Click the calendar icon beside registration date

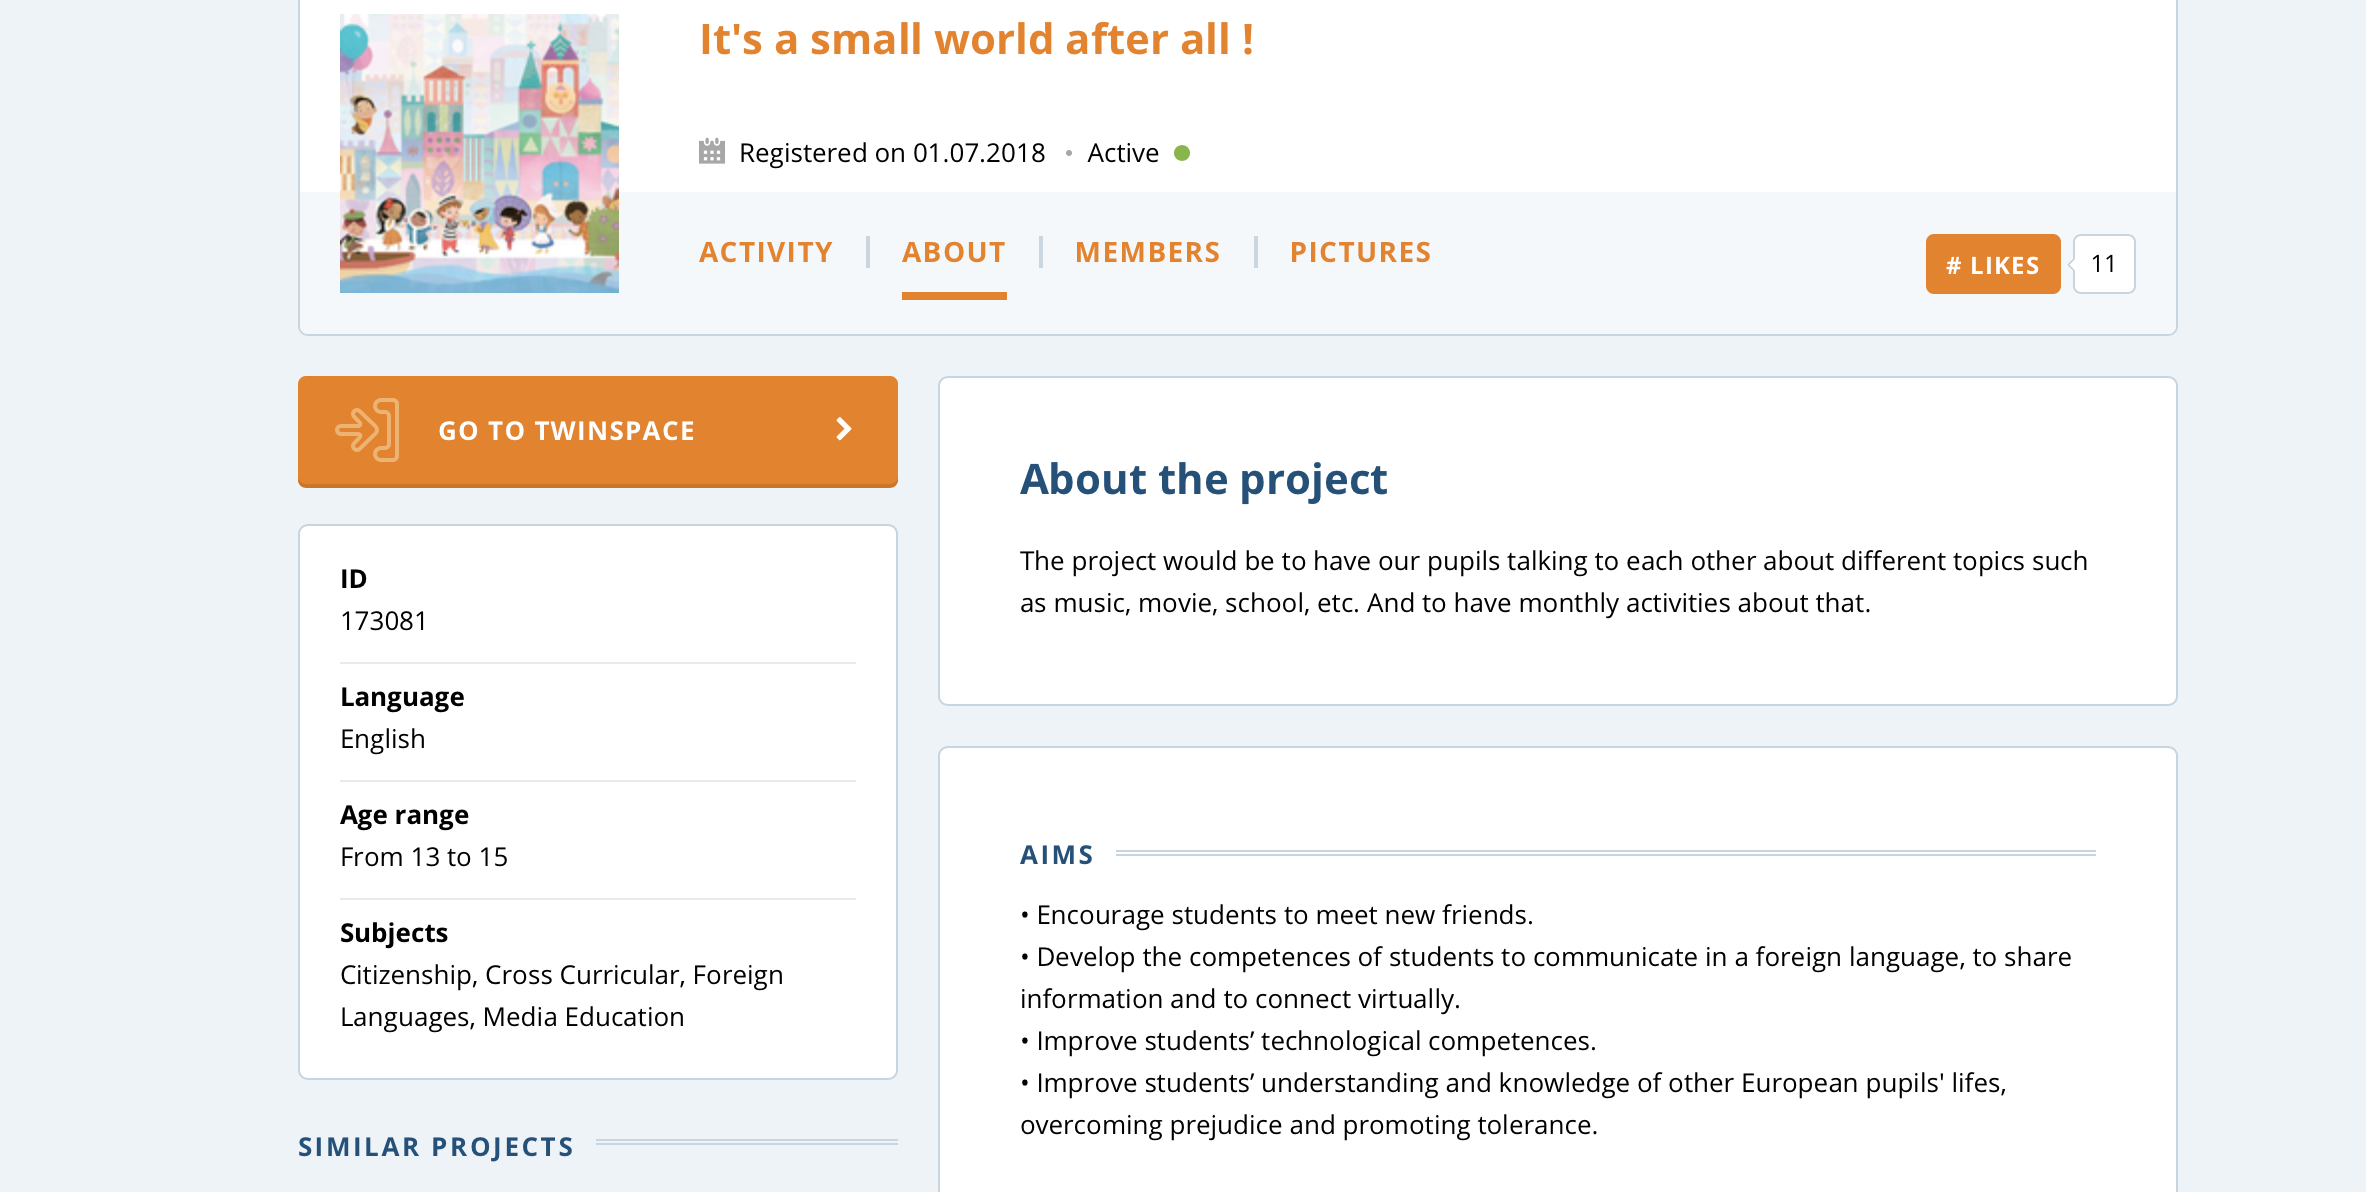(711, 152)
